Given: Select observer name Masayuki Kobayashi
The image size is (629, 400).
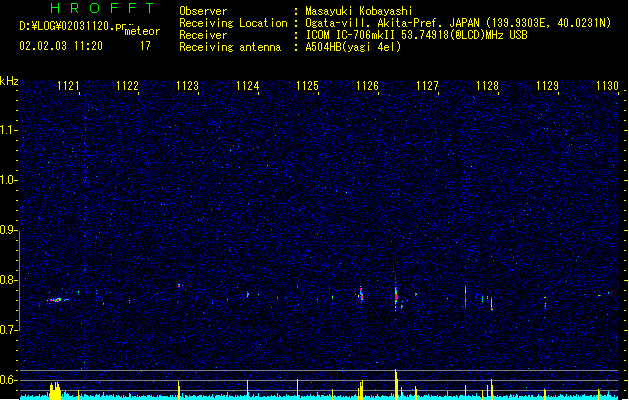Looking at the screenshot, I should 359,11.
